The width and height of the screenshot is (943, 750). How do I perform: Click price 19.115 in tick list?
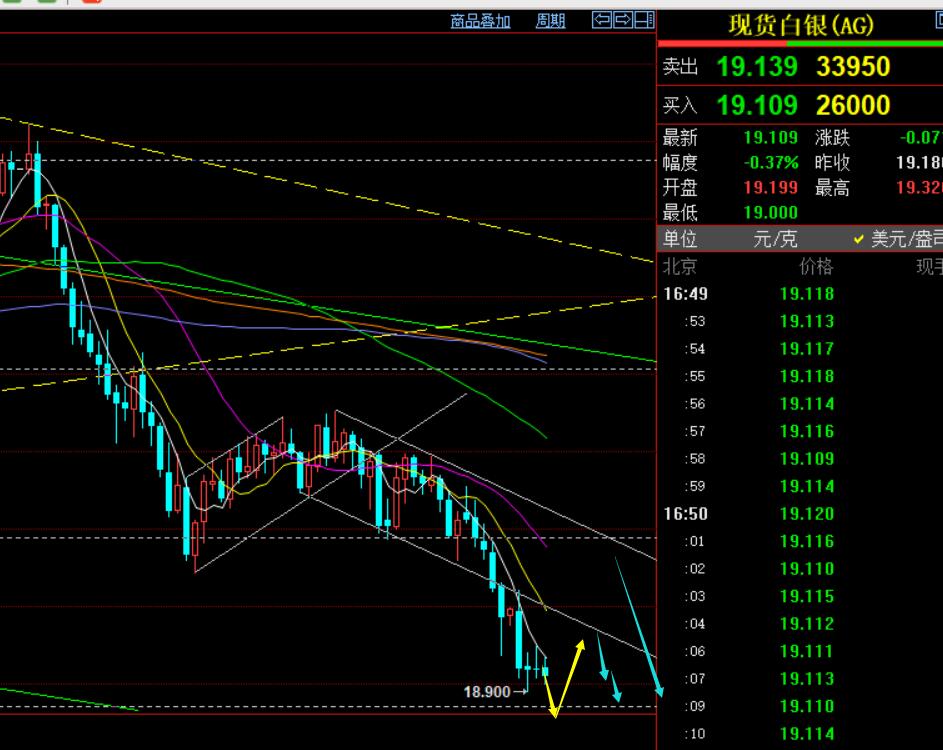(x=807, y=596)
